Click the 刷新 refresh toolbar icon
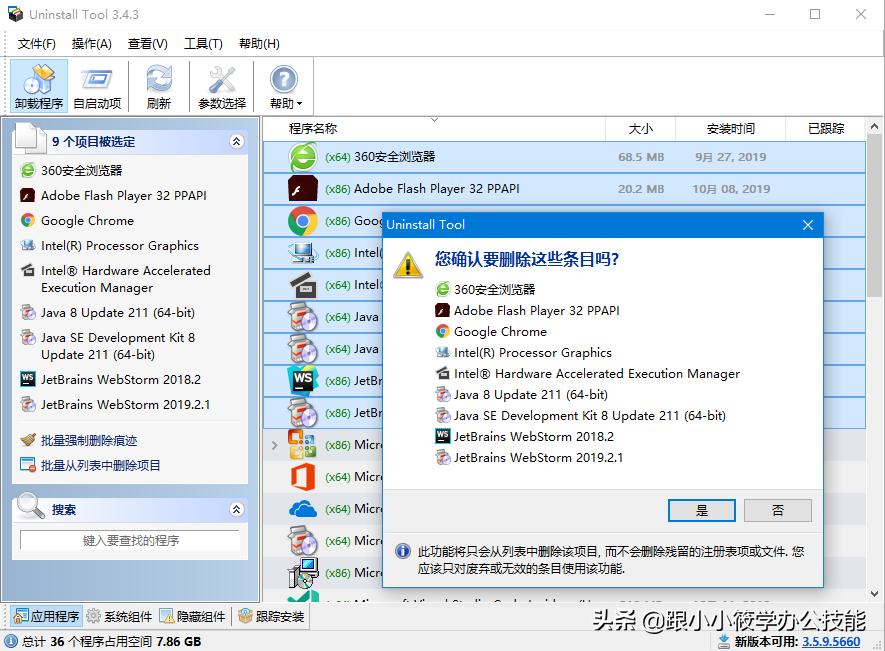Viewport: 885px width, 651px height. click(158, 85)
